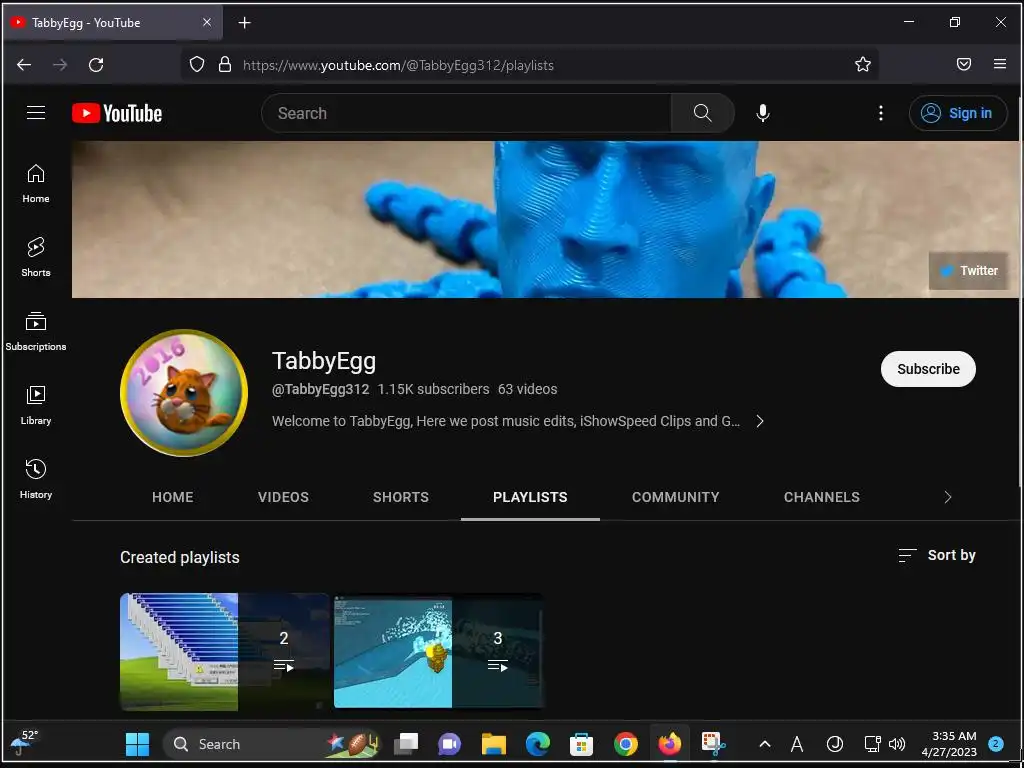This screenshot has width=1024, height=768.
Task: Open Library in the sidebar
Action: (x=36, y=405)
